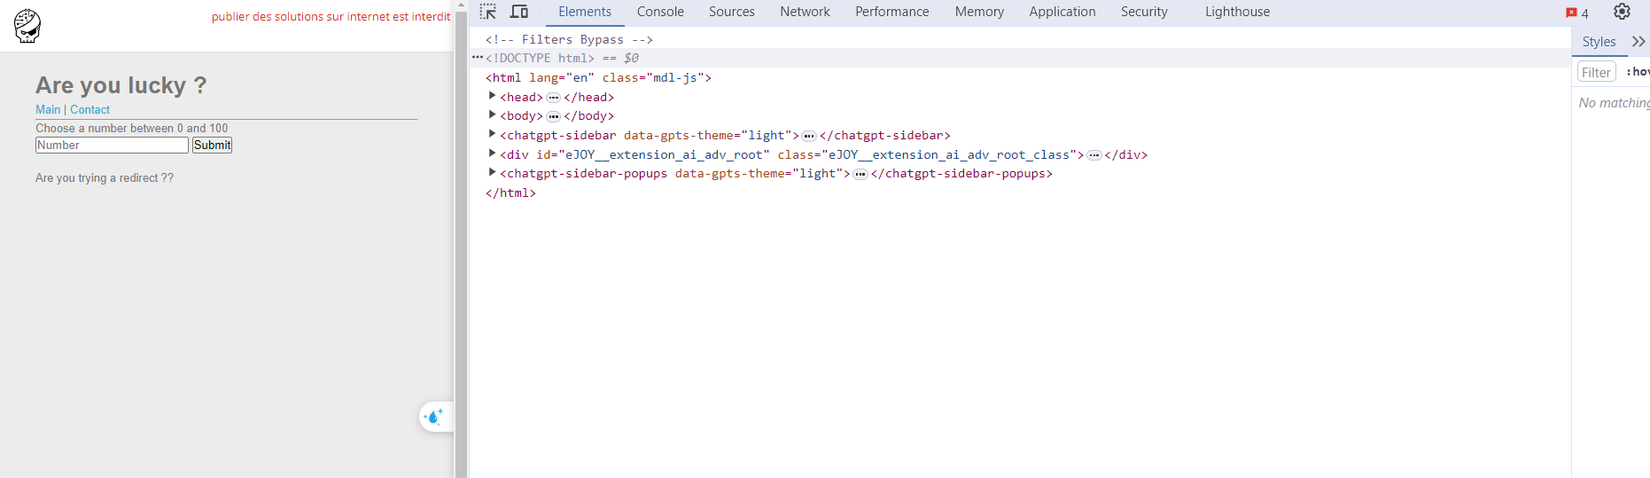Click ellipsis badge in eJOY div node
Viewport: 1650px width, 478px height.
[x=1094, y=155]
